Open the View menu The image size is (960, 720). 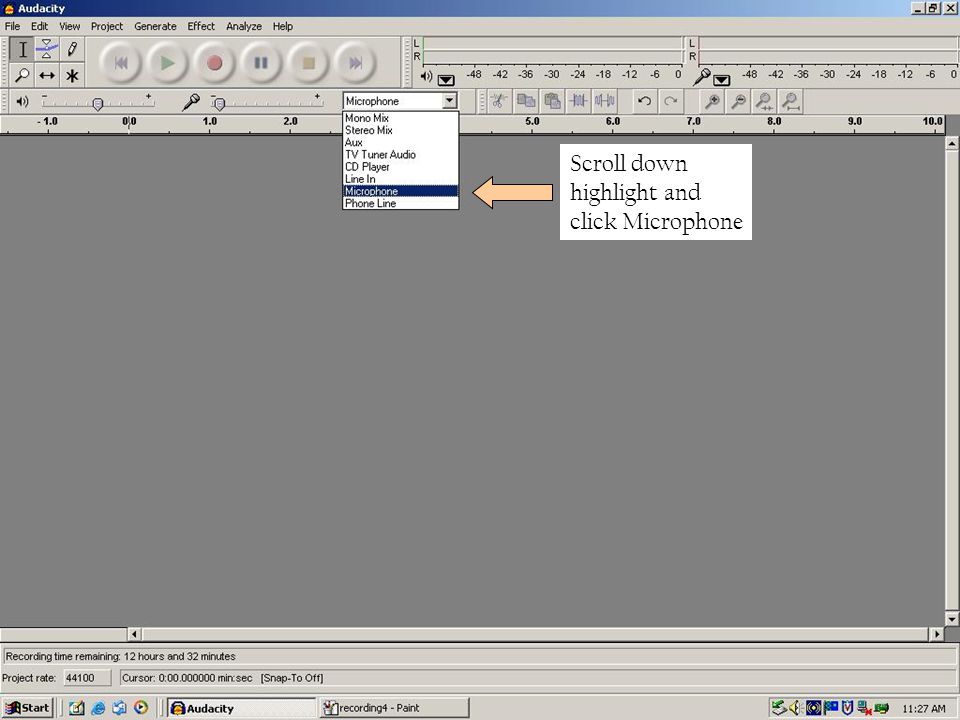click(x=69, y=26)
